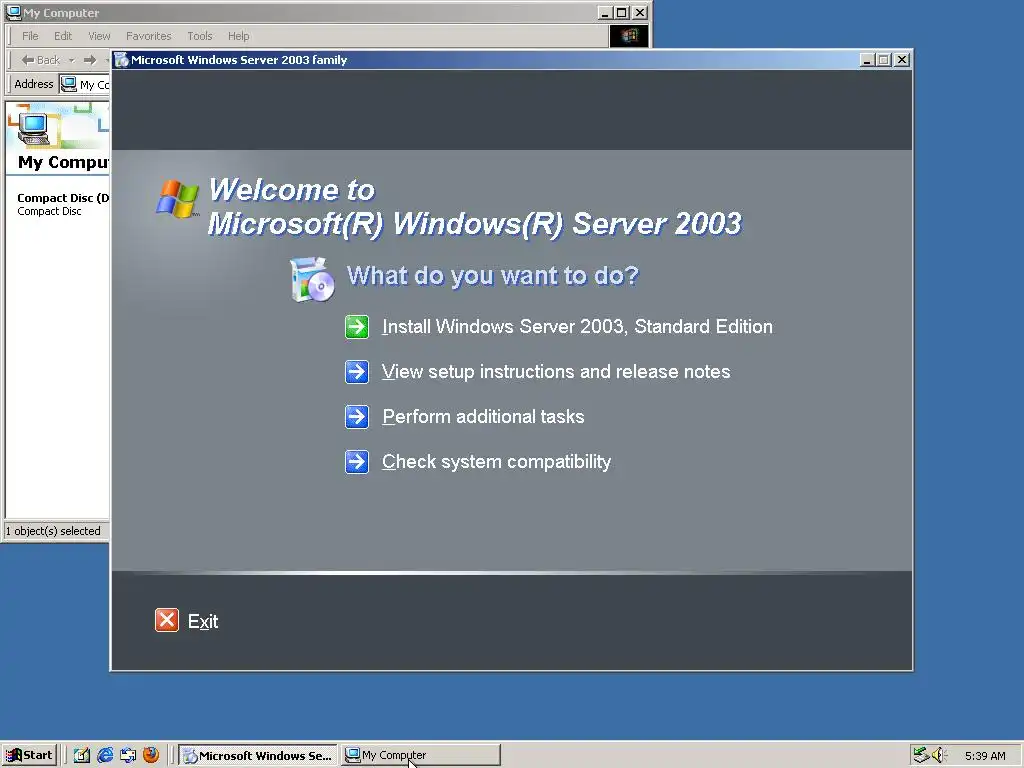Select Perform additional tasks
Screen dimensions: 1024x768
pyautogui.click(x=483, y=417)
